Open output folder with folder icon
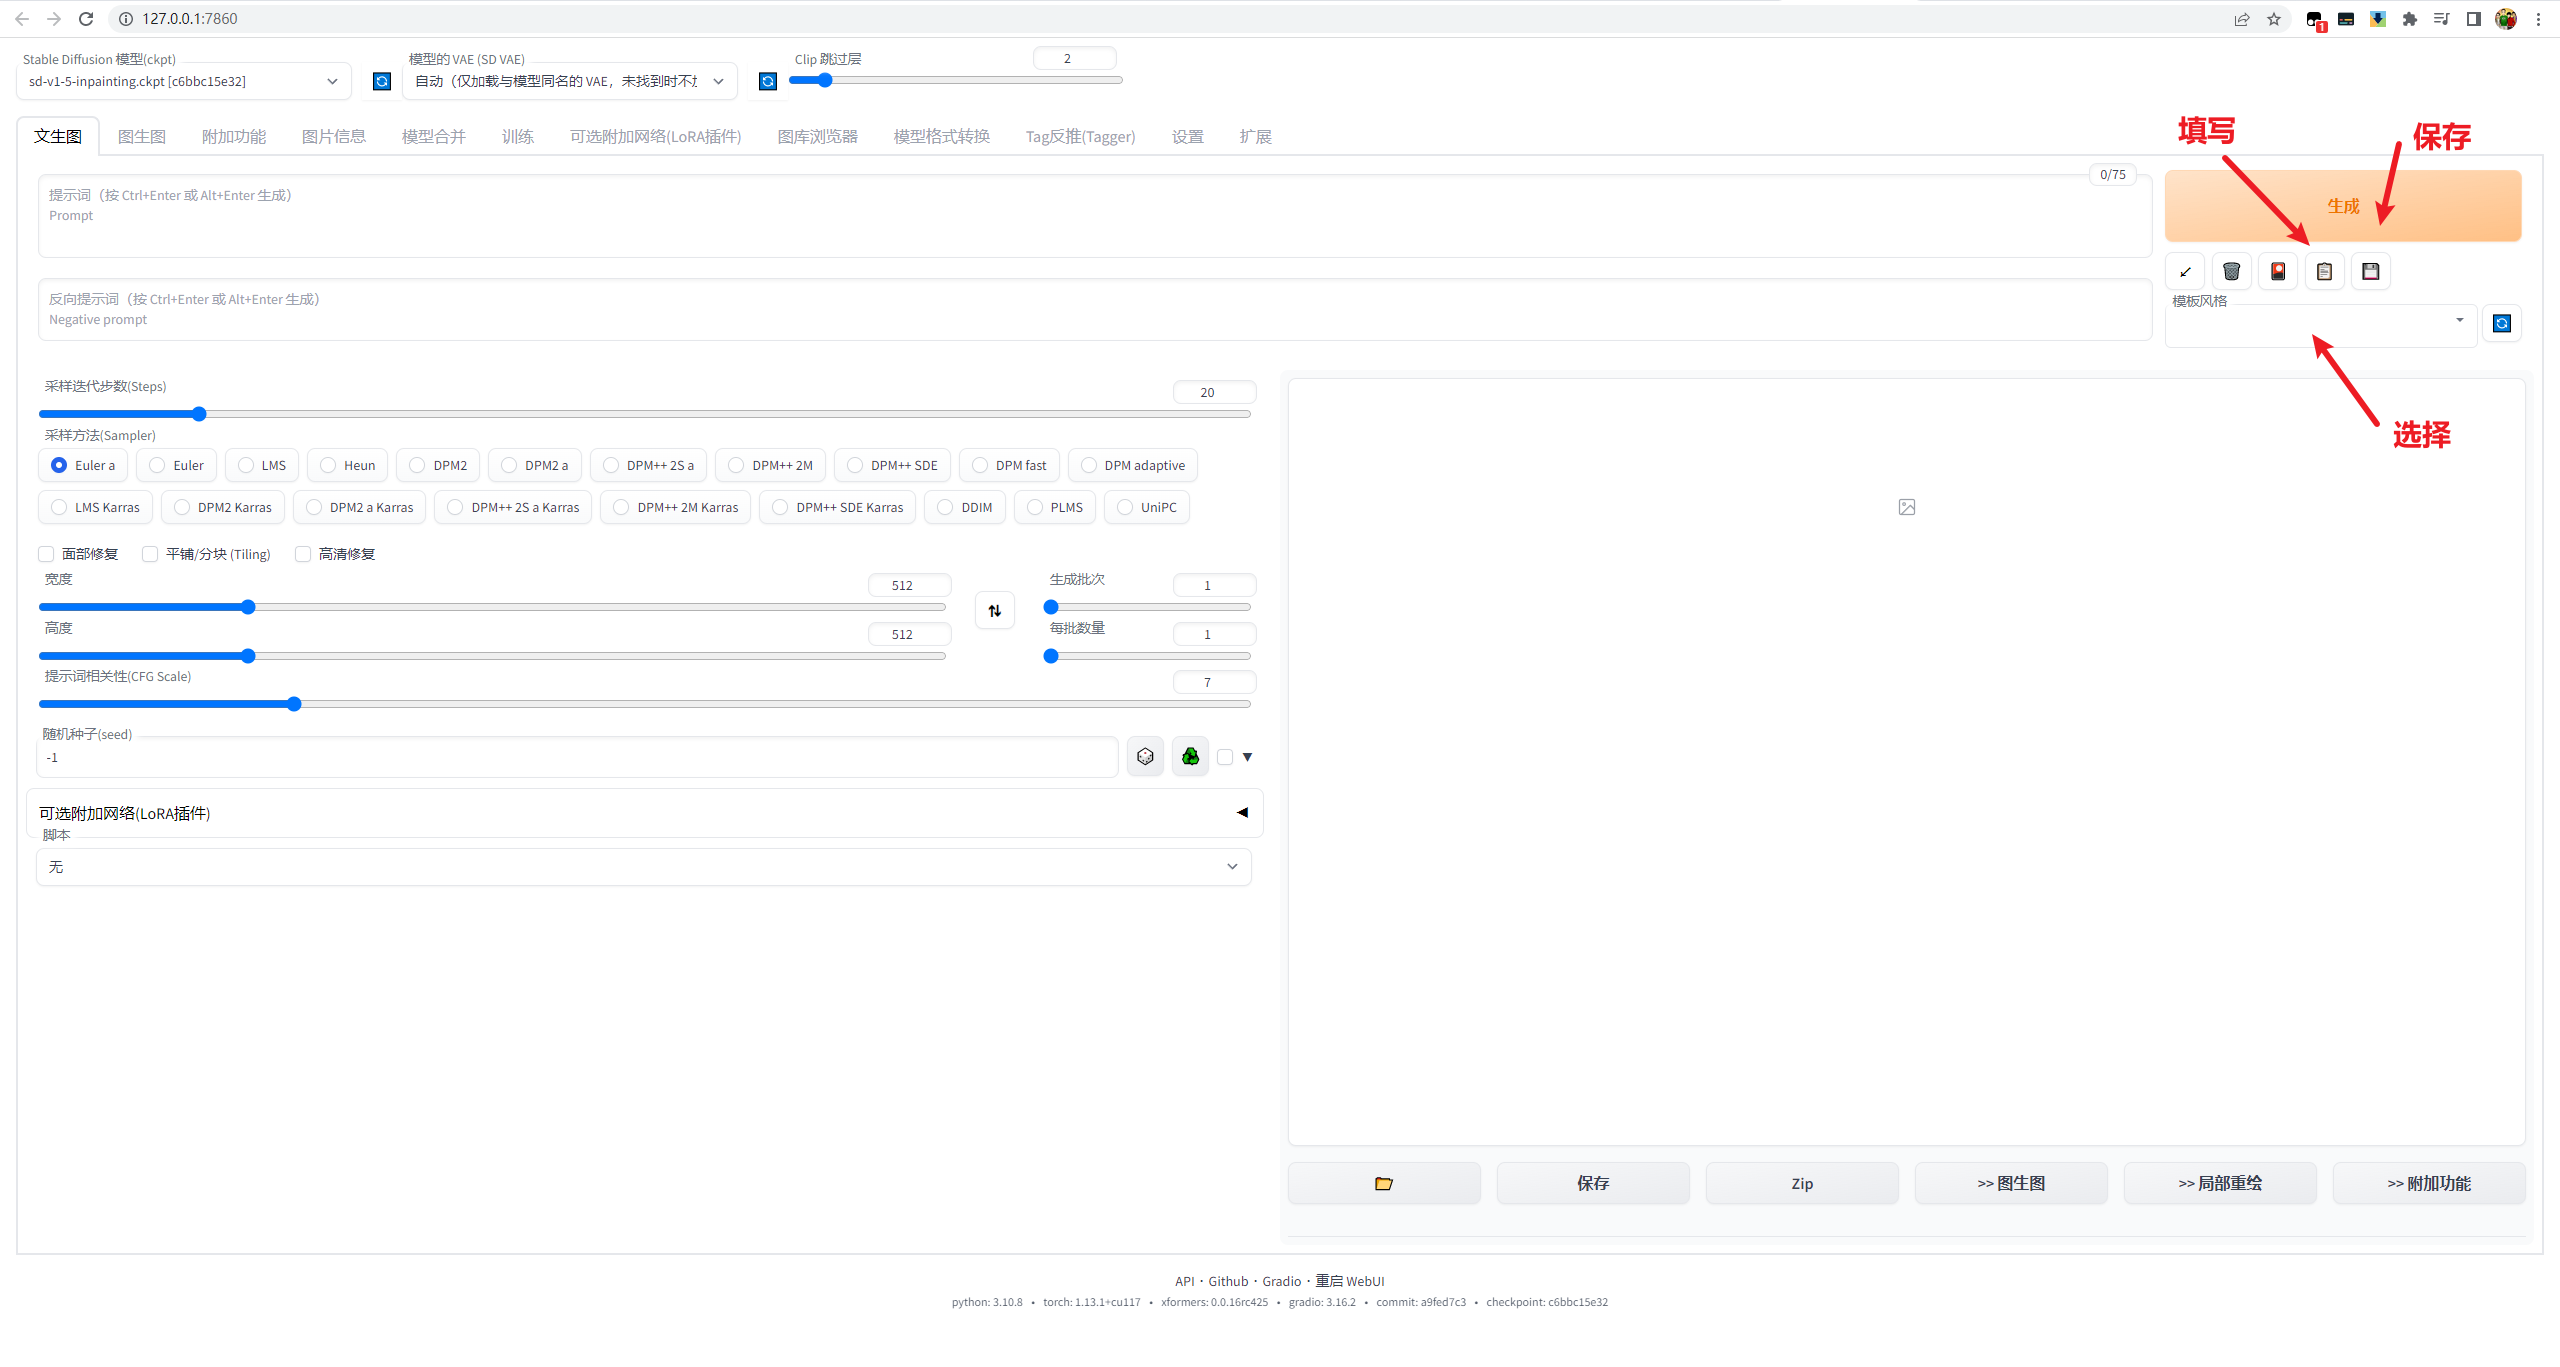Screen dimensions: 2560x1367 click(x=1383, y=1183)
